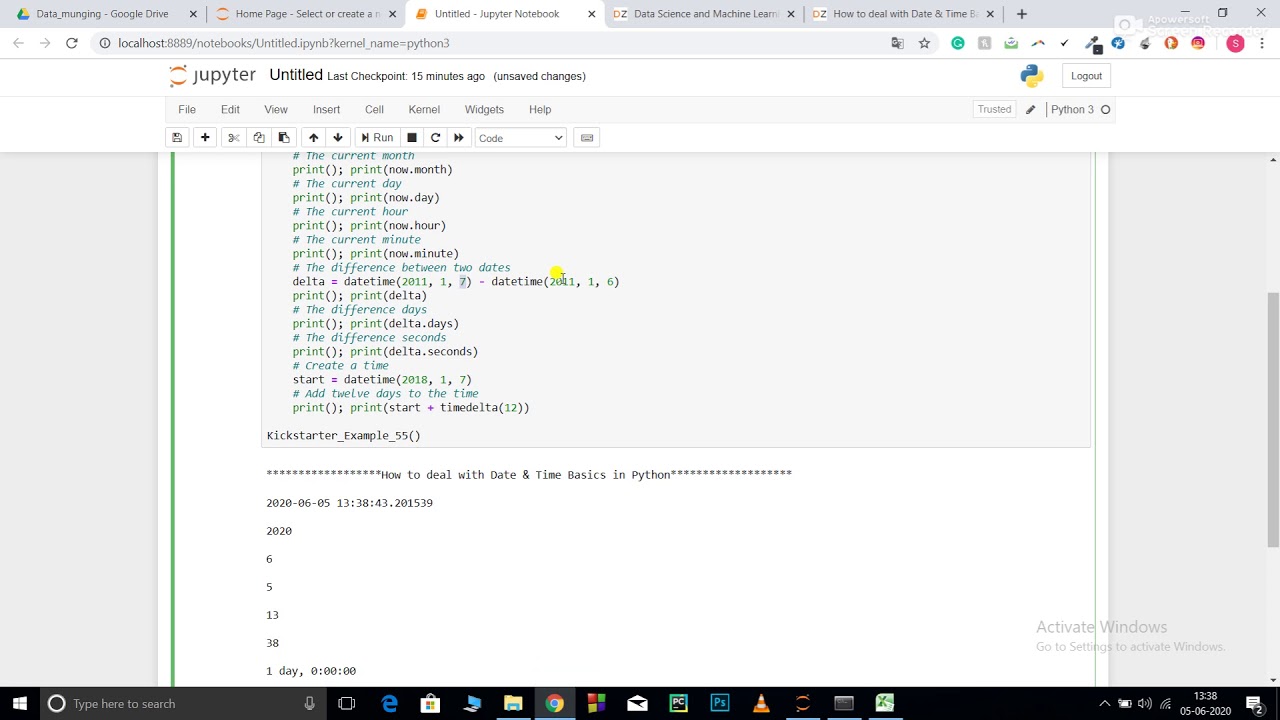Screen dimensions: 1280x720
Task: Move the selected cell down arrow
Action: (338, 138)
